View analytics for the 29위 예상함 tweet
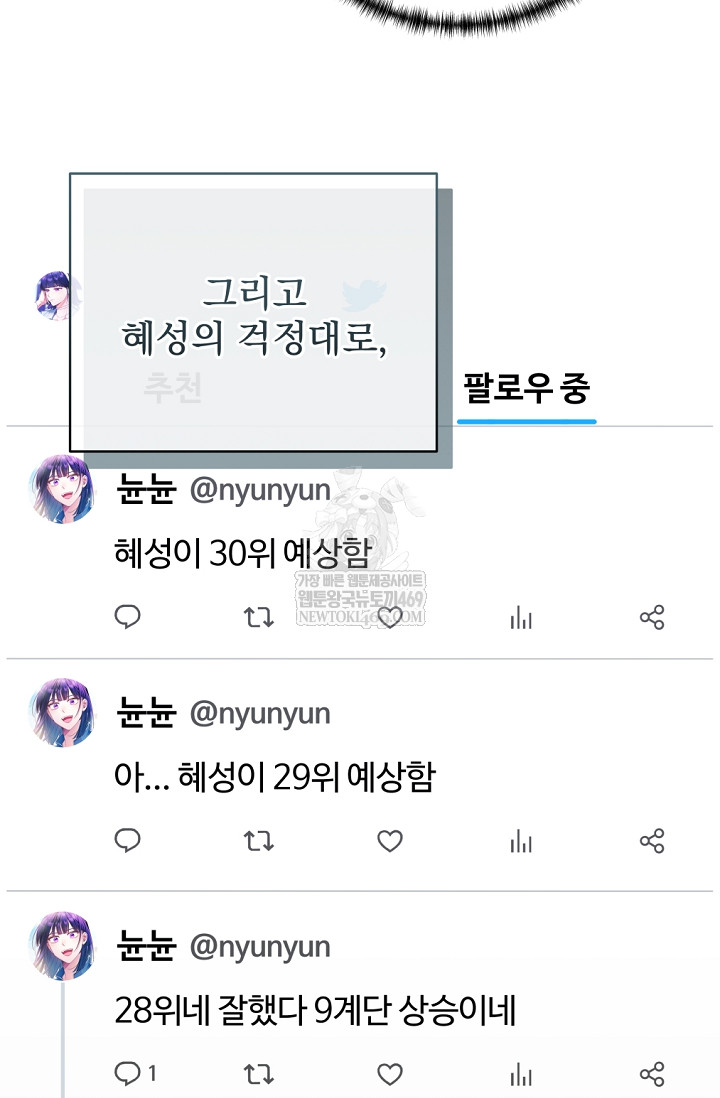Image resolution: width=720 pixels, height=1098 pixels. point(521,841)
